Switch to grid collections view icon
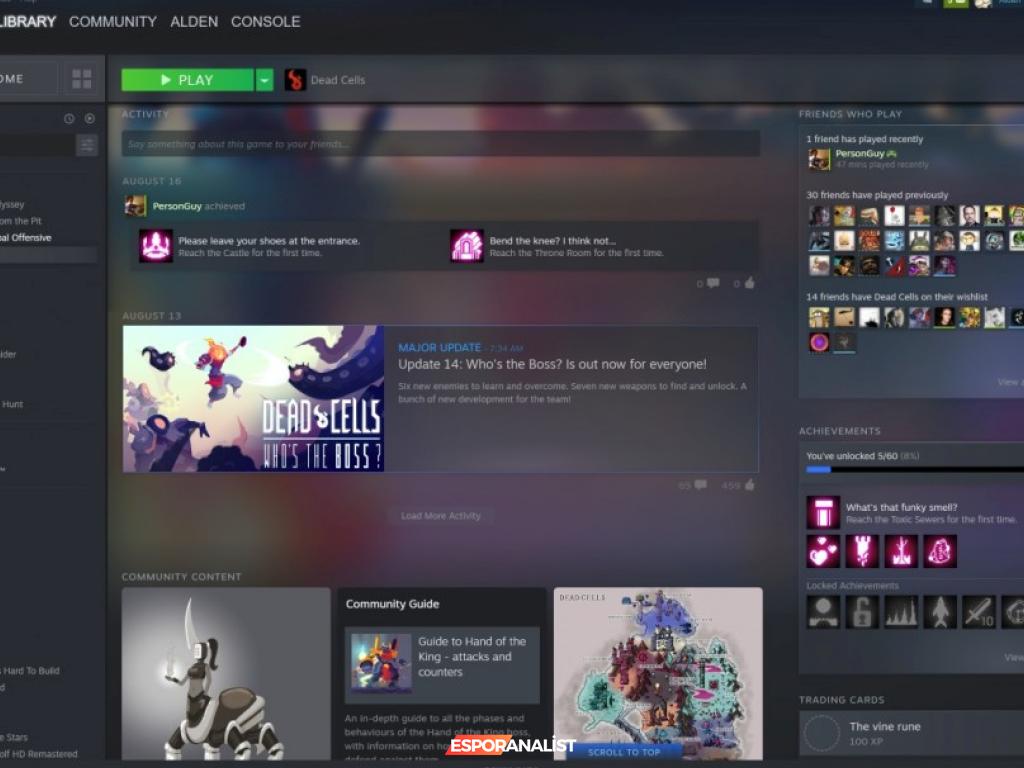This screenshot has height=768, width=1024. pyautogui.click(x=82, y=79)
